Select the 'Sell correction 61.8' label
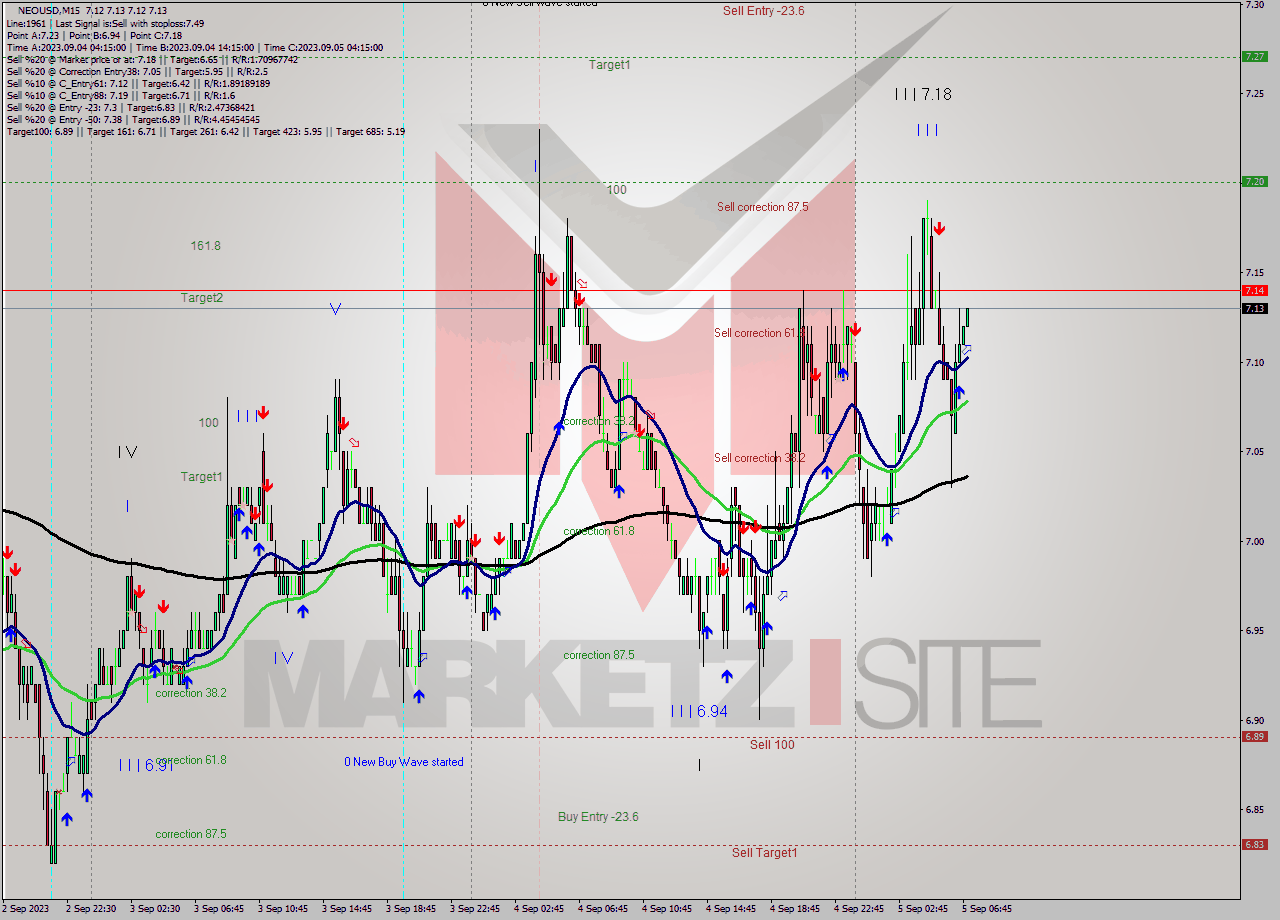 pos(758,333)
